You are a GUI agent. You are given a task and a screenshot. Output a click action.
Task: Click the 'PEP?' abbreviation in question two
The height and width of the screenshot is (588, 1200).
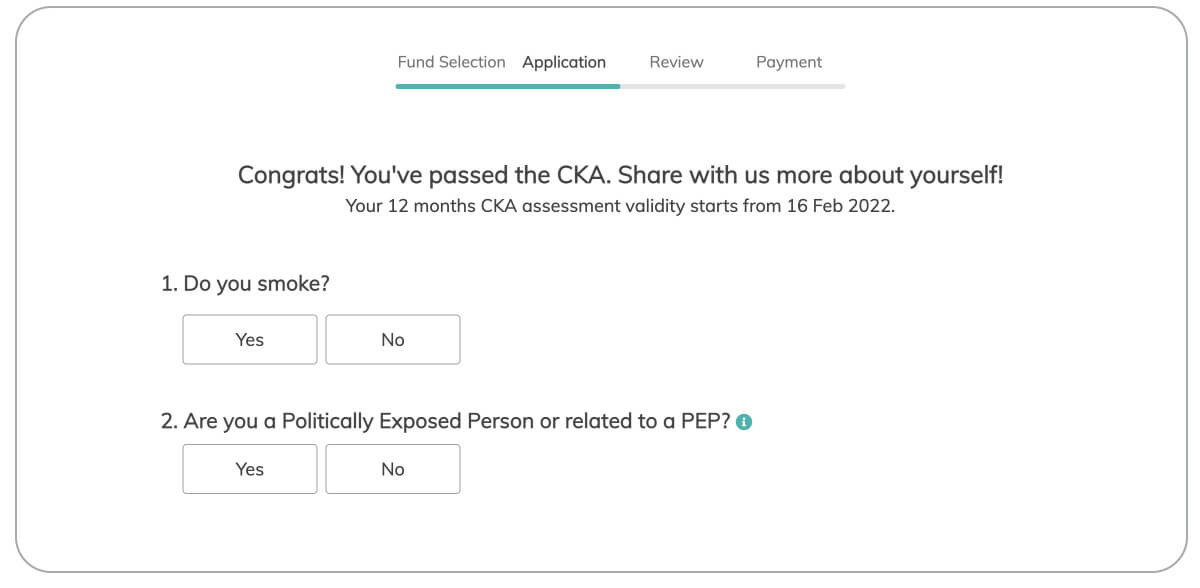(x=705, y=422)
